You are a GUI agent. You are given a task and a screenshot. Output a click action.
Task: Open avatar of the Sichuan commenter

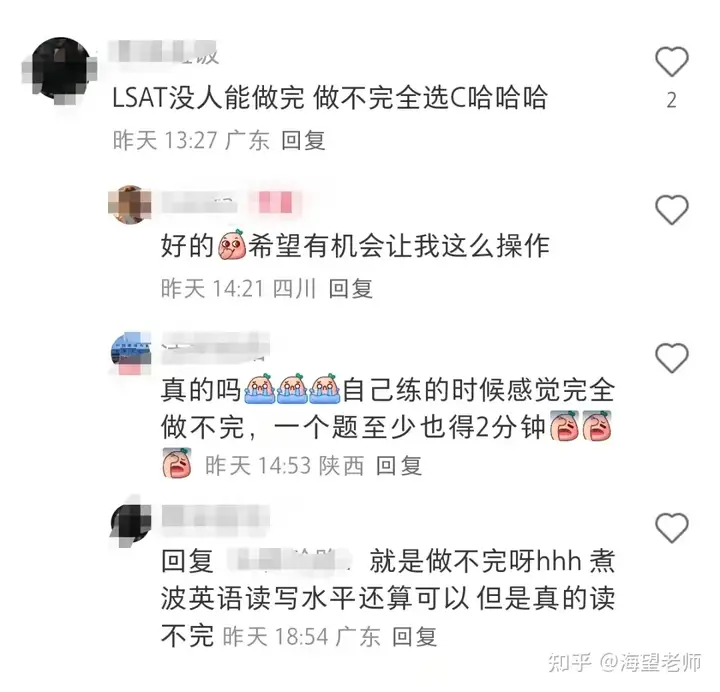130,205
